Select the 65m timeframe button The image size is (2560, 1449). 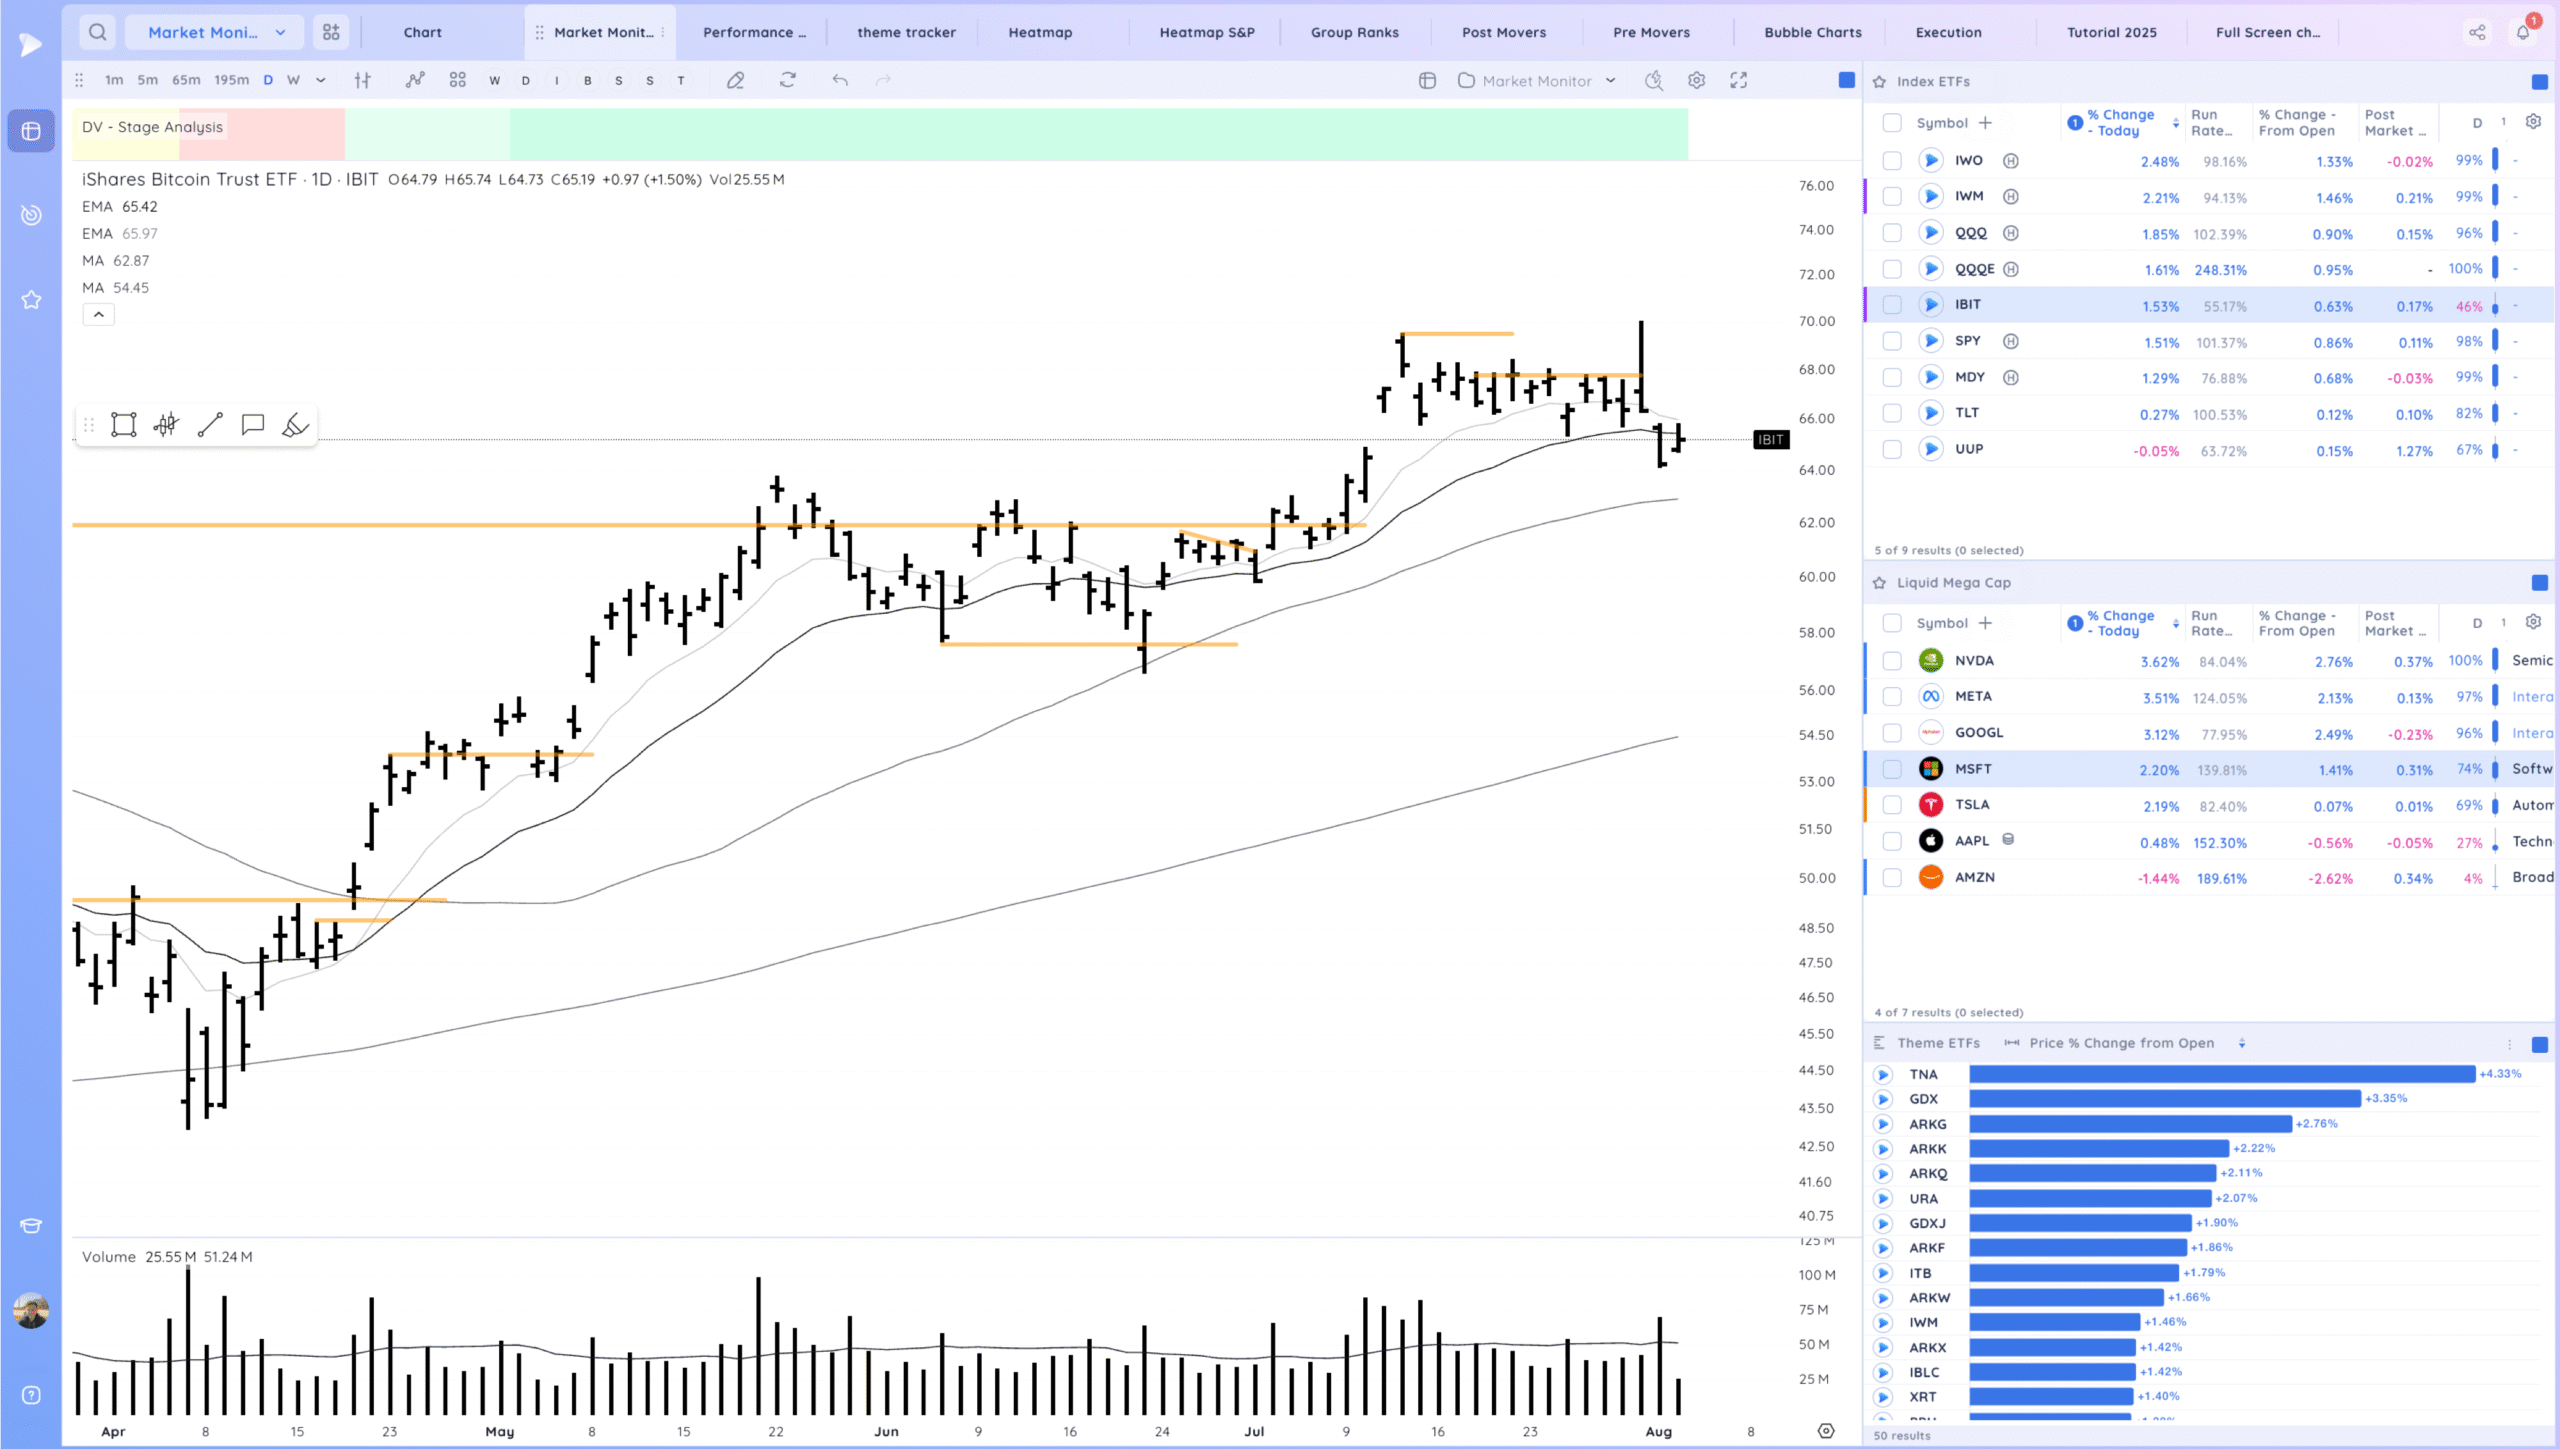tap(186, 80)
